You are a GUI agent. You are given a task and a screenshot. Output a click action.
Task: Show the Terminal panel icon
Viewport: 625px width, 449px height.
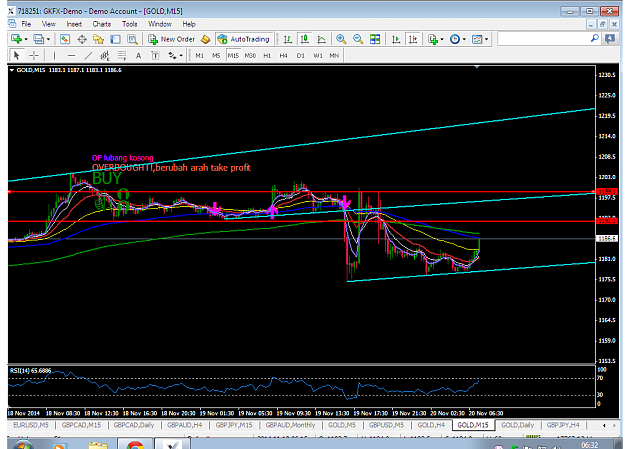tap(115, 39)
